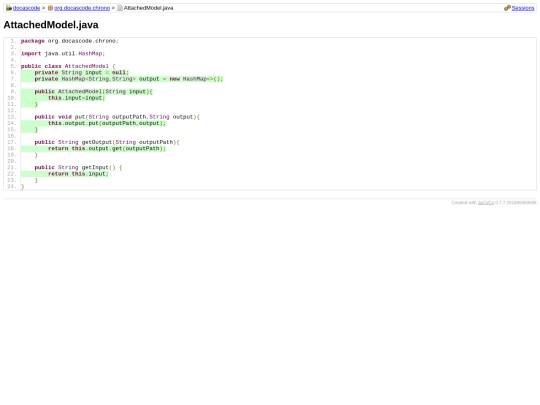Click line 7 HashMap output declaration
This screenshot has height=405, width=540.
pyautogui.click(x=129, y=79)
